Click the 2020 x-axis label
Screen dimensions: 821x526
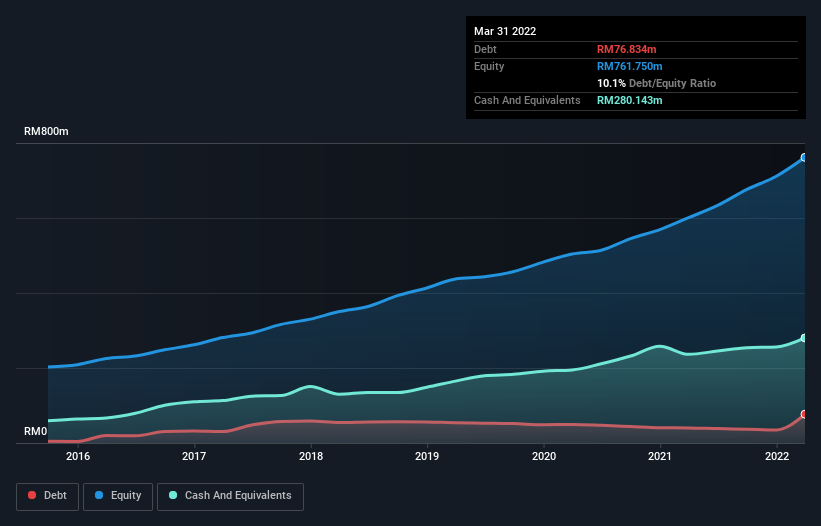544,456
